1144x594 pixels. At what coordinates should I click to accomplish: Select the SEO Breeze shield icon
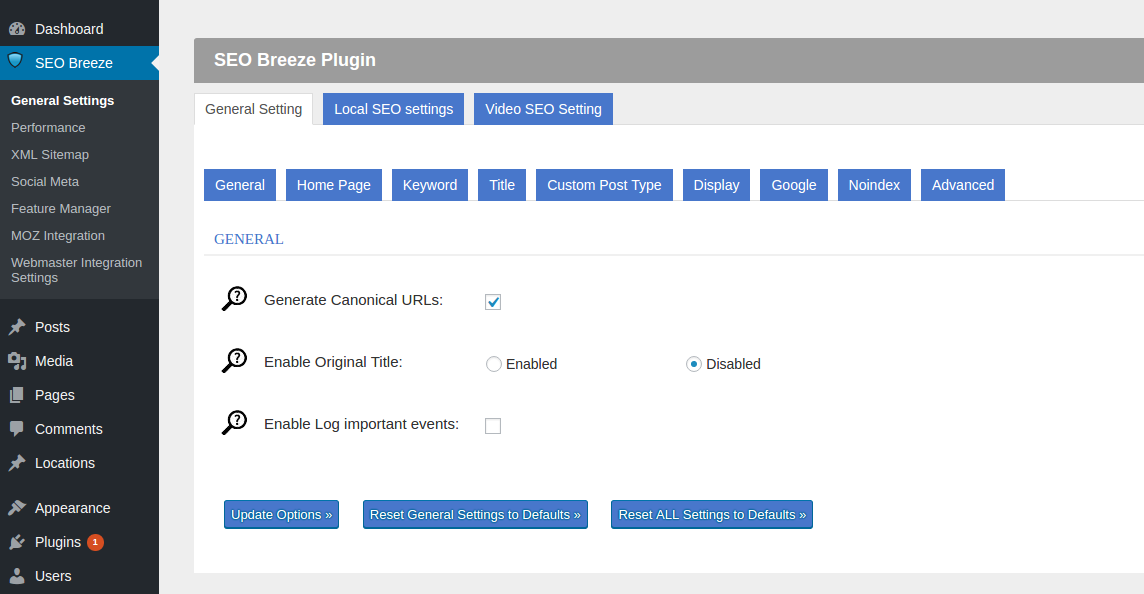coord(14,62)
